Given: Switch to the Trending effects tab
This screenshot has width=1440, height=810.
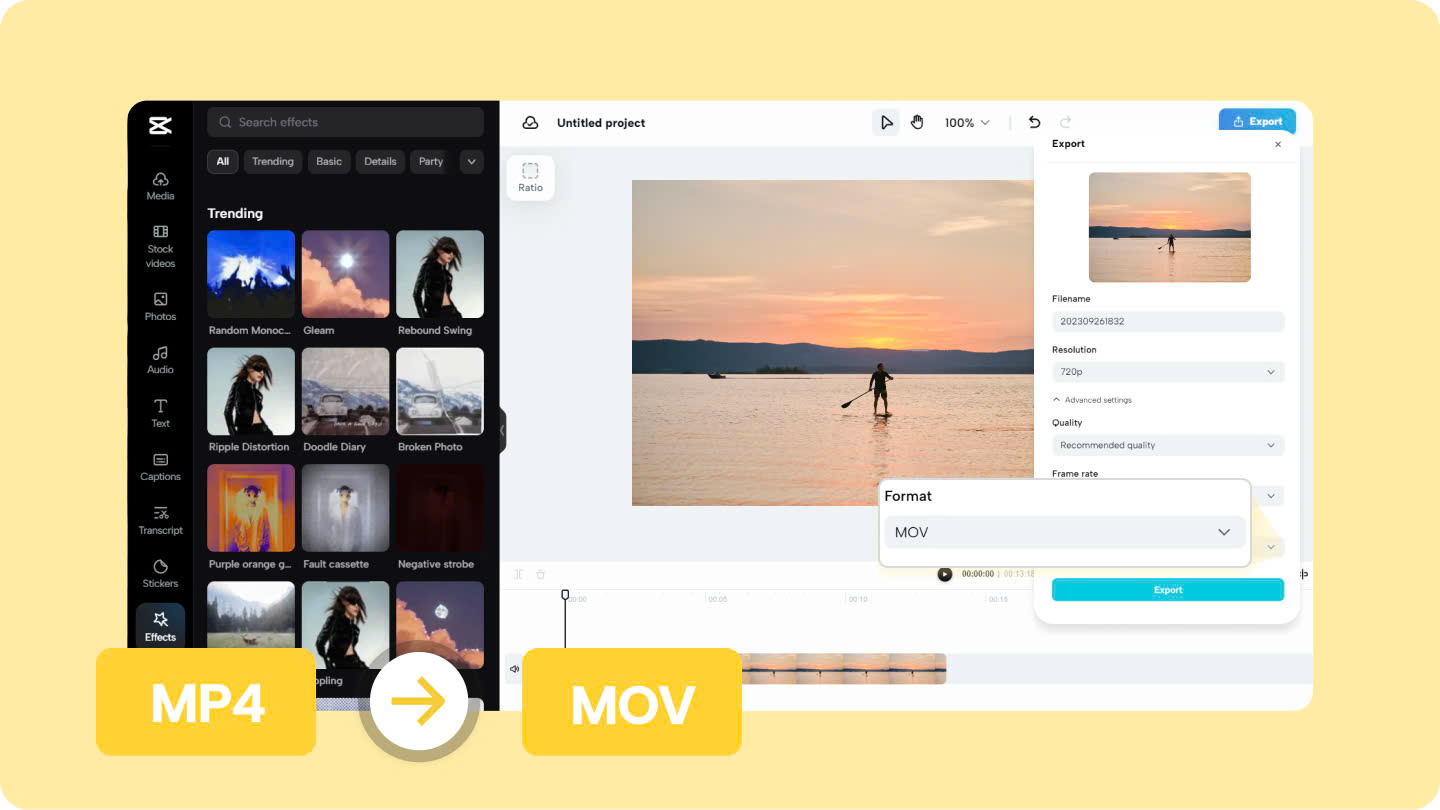Looking at the screenshot, I should tap(272, 161).
